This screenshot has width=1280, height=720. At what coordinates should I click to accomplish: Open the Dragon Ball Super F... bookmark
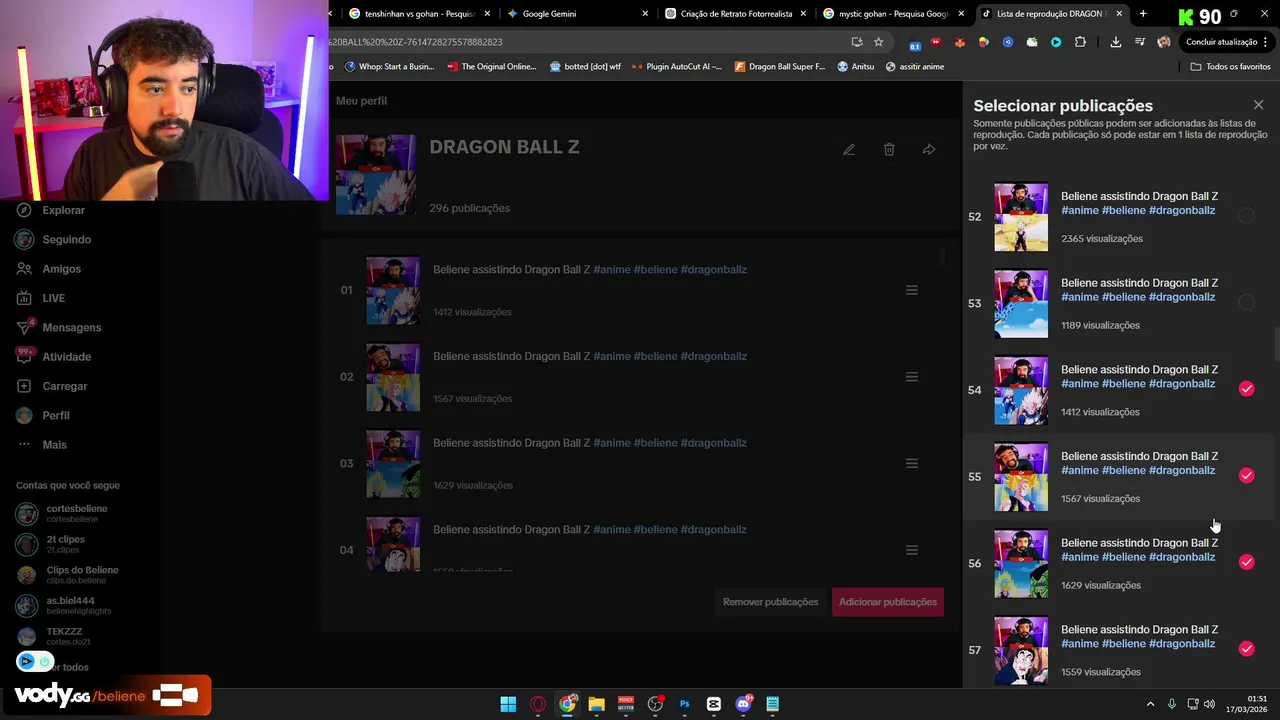pos(779,67)
